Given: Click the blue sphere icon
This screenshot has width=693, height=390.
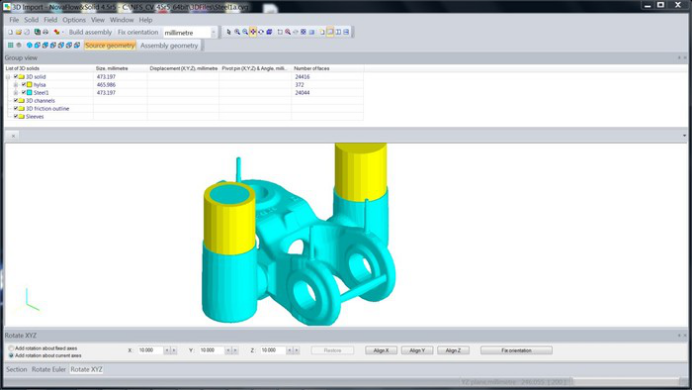Looking at the screenshot, I should click(x=29, y=45).
